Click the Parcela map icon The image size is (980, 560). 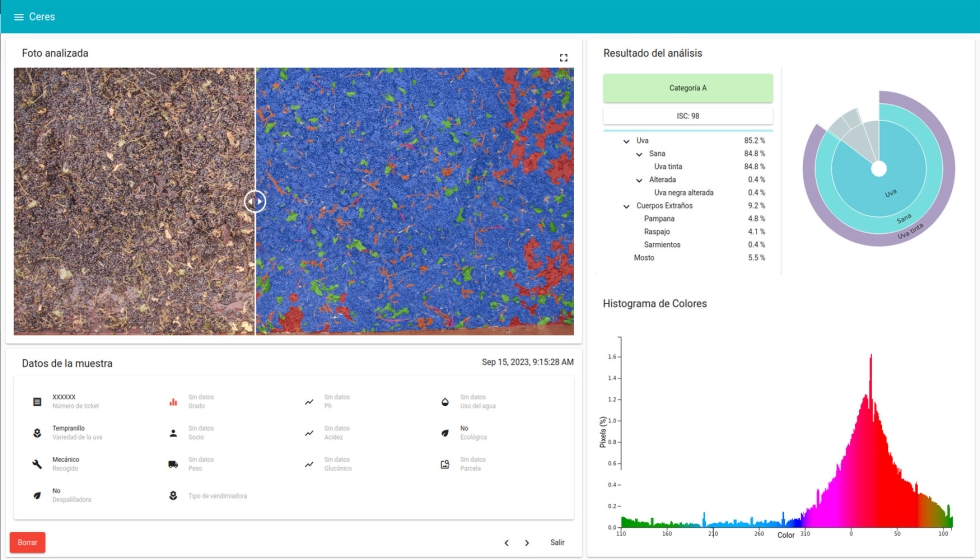[x=445, y=464]
